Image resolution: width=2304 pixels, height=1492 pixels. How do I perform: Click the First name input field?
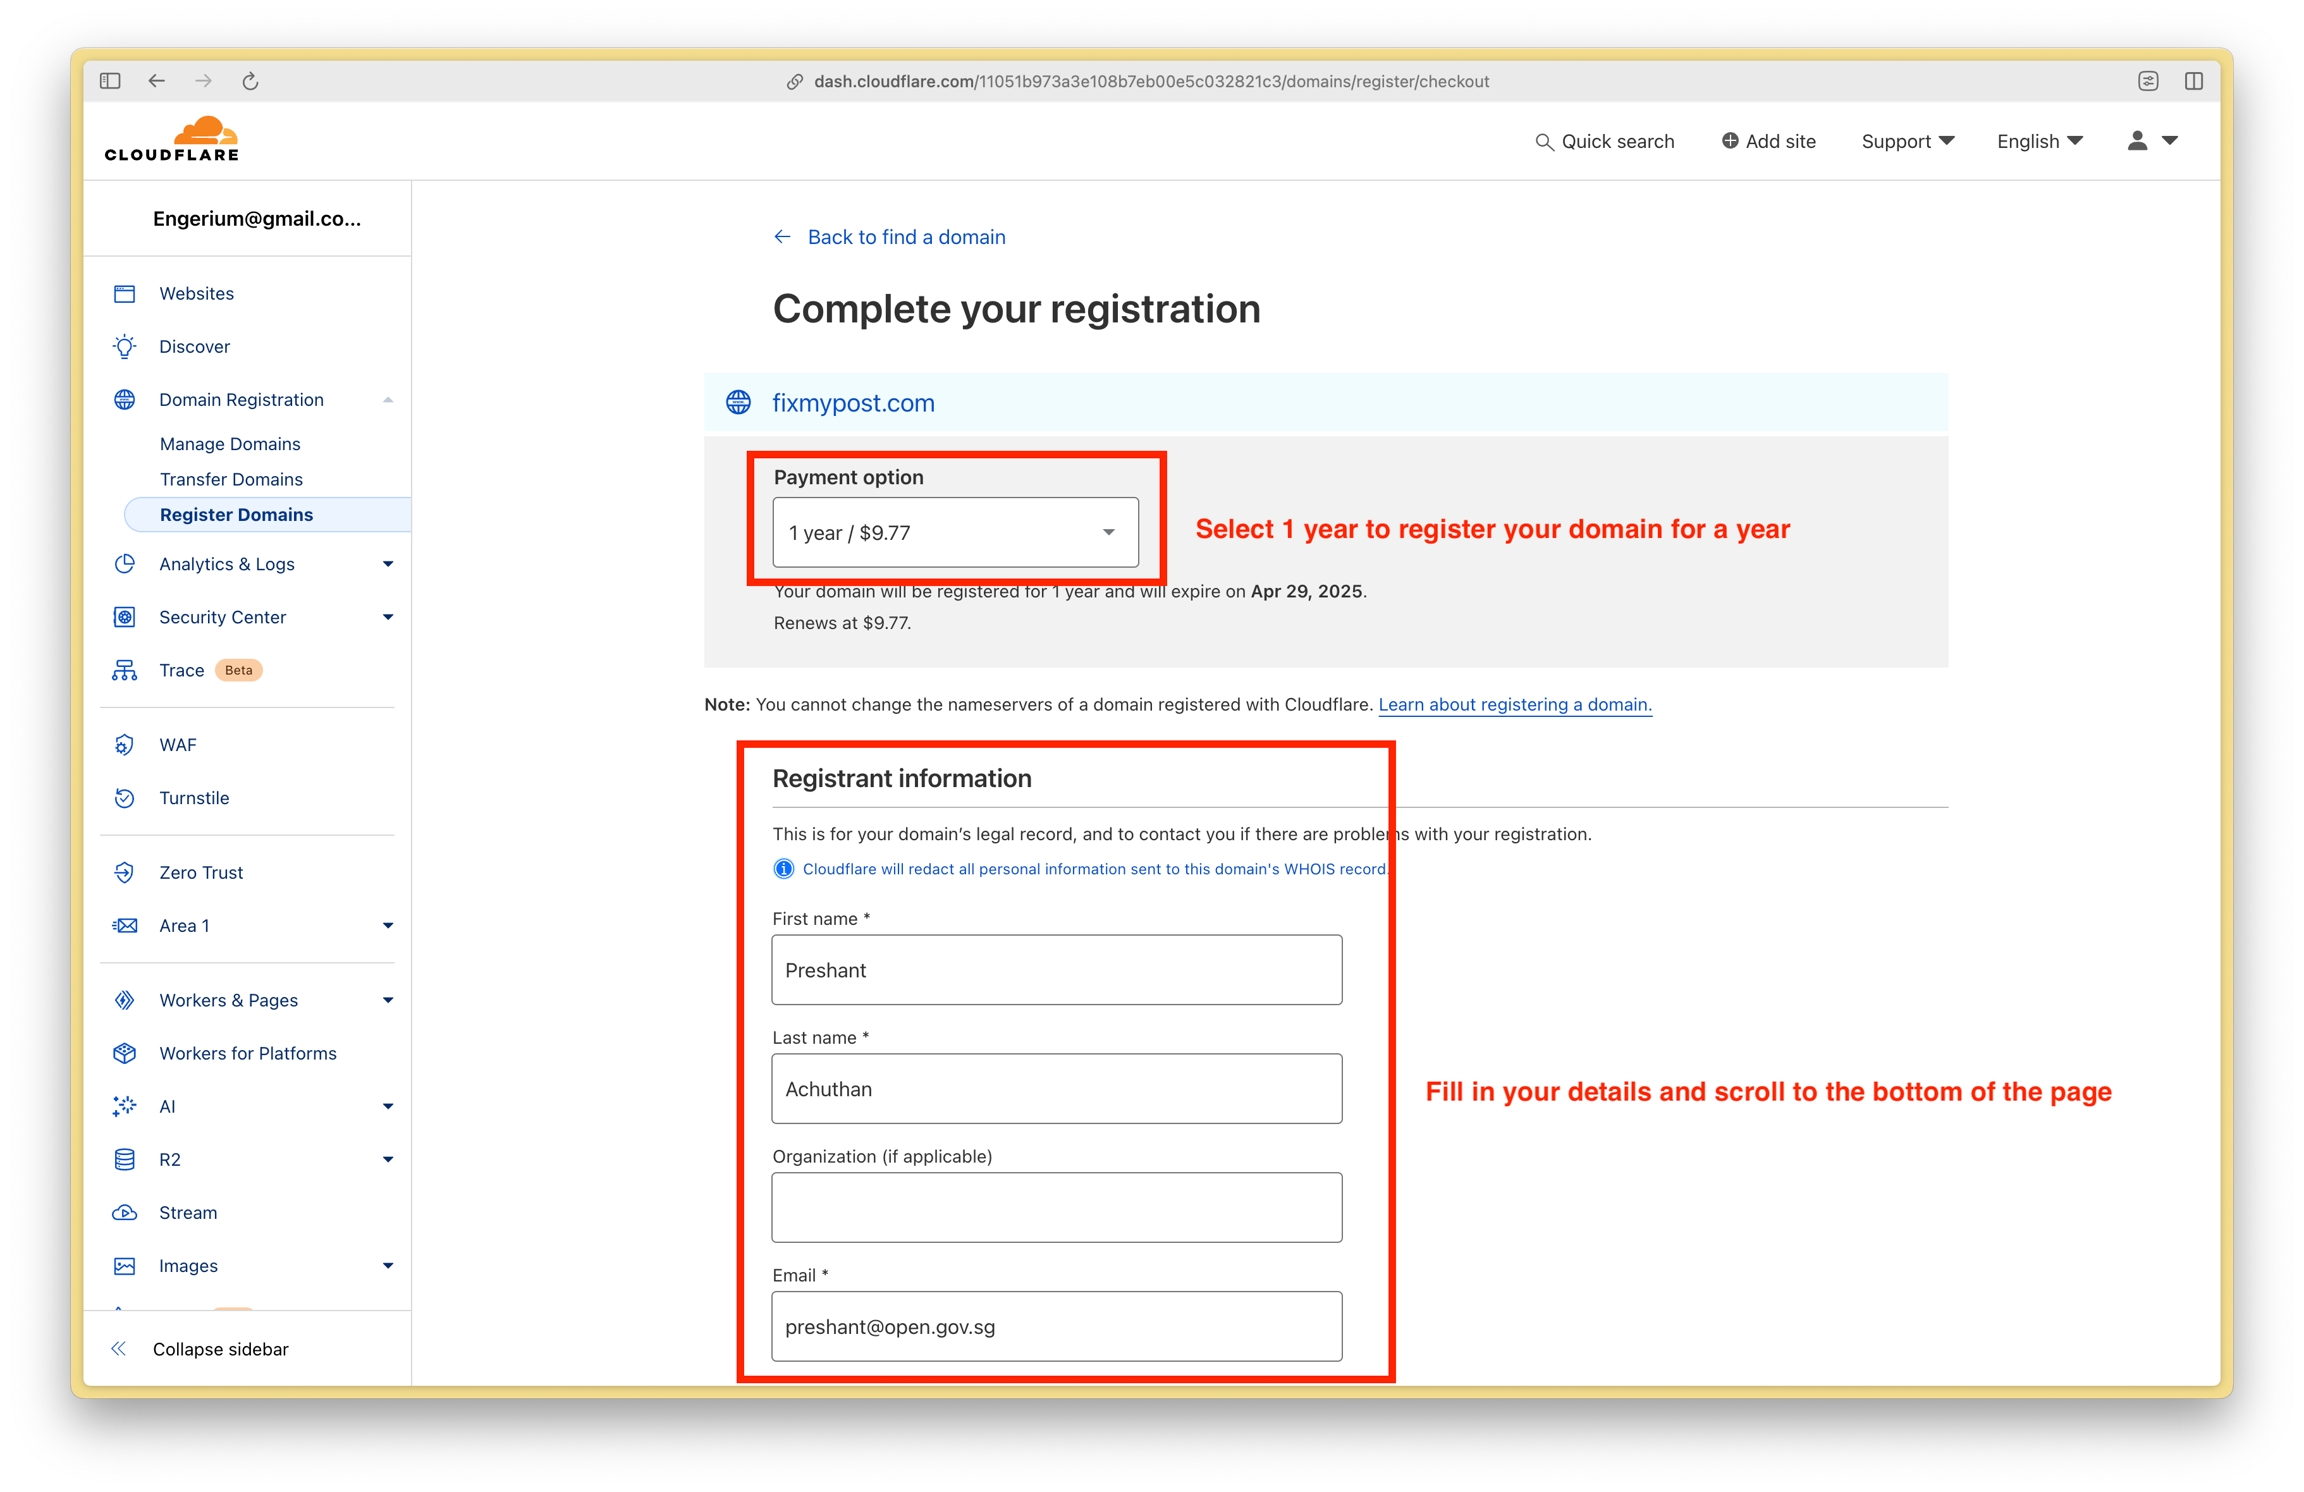click(x=1057, y=970)
